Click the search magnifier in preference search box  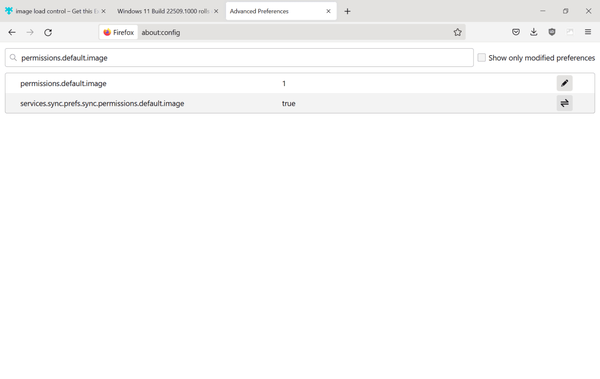tap(13, 58)
